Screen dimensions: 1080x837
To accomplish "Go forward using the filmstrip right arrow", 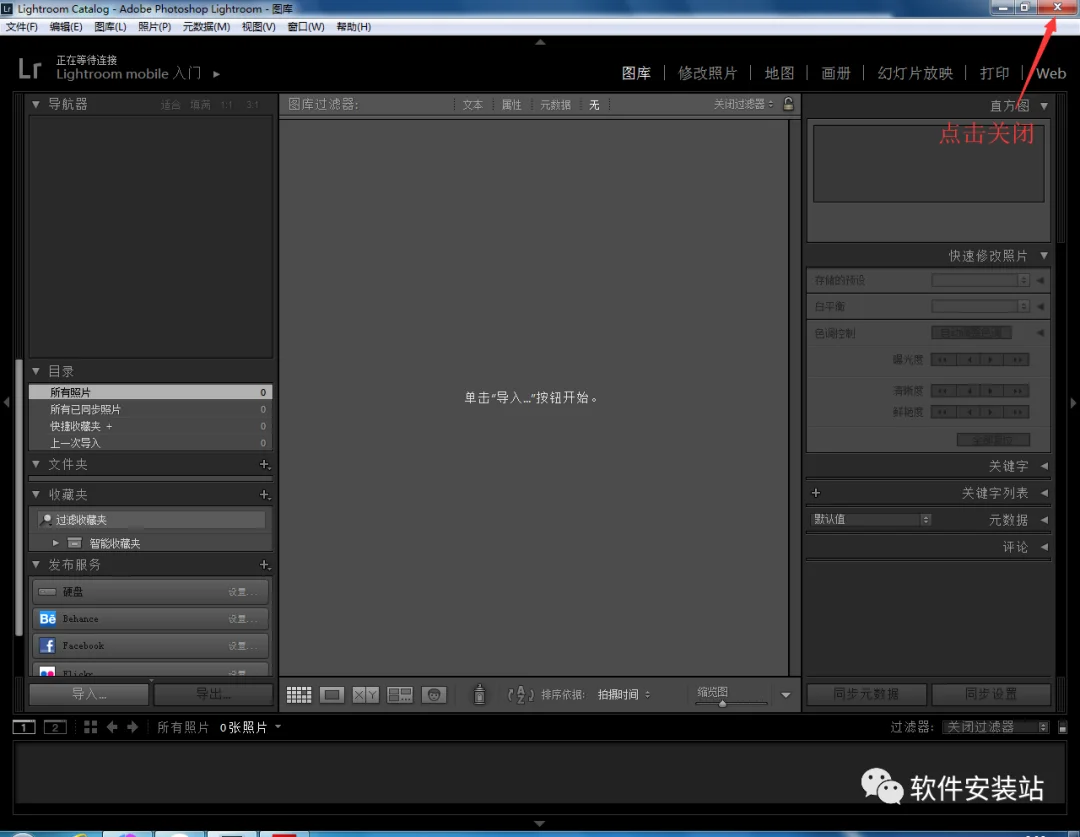I will point(132,727).
